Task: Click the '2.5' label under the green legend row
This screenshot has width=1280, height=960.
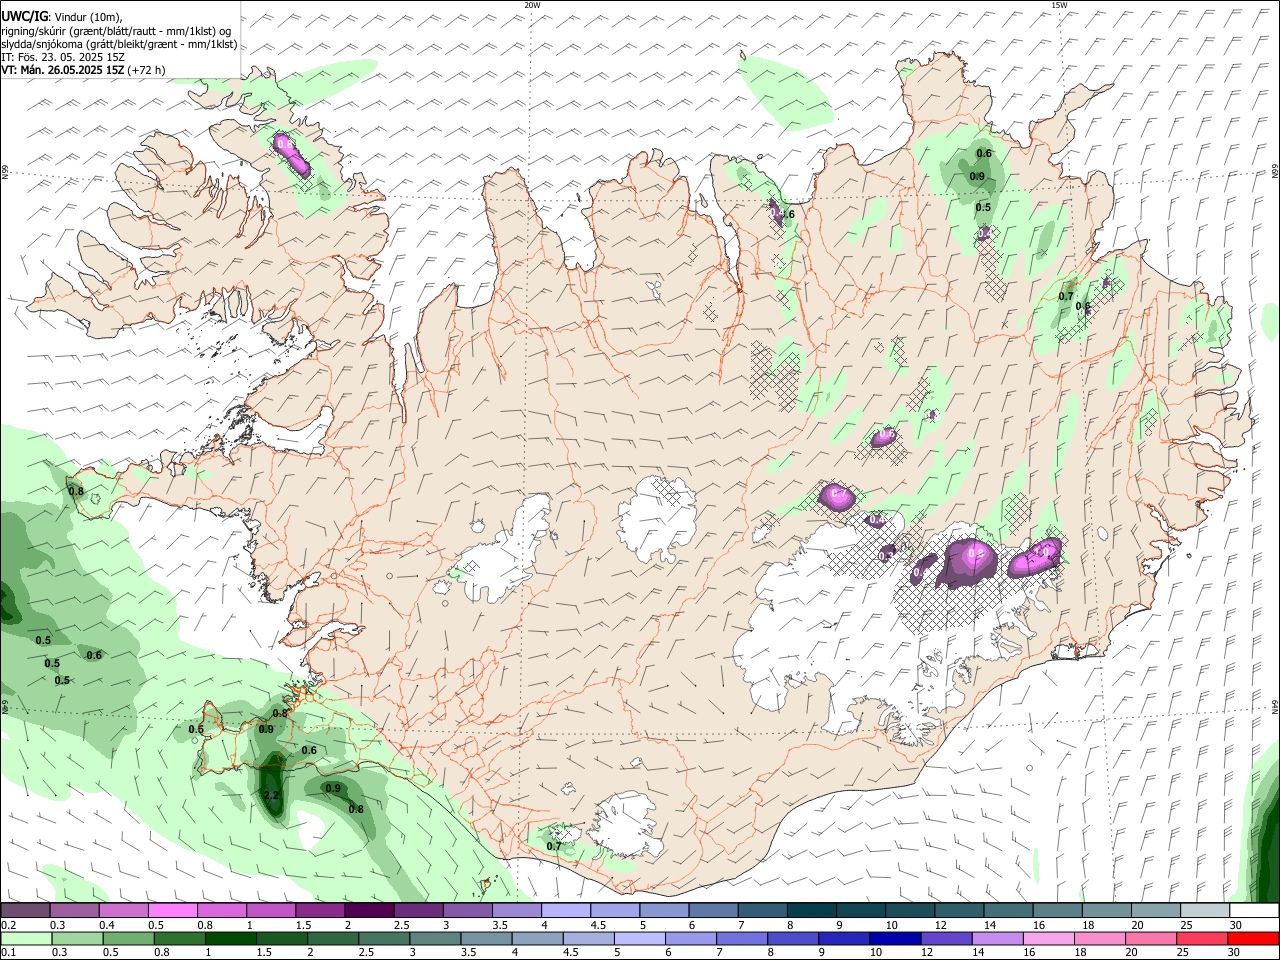Action: tap(365, 953)
